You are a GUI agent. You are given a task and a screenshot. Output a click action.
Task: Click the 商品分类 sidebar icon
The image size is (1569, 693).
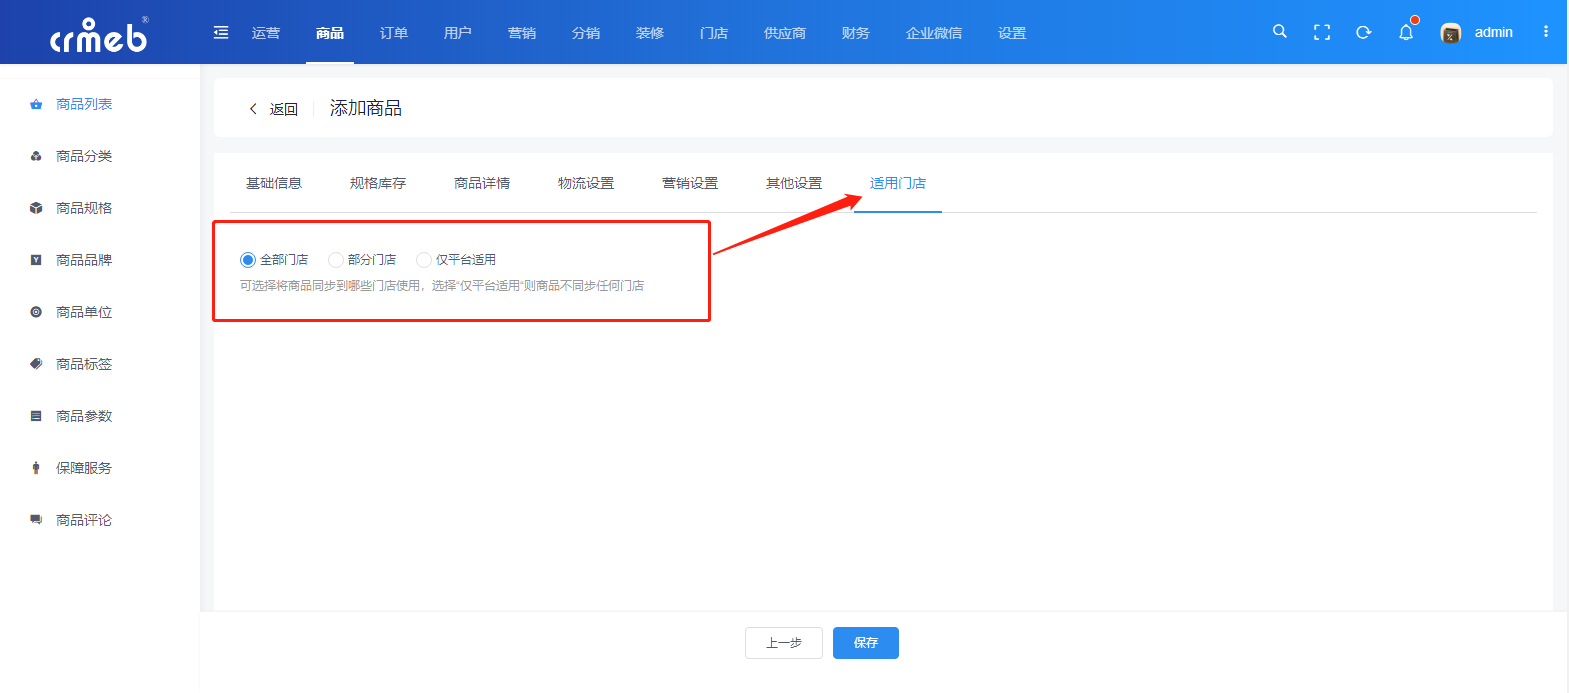pyautogui.click(x=36, y=156)
